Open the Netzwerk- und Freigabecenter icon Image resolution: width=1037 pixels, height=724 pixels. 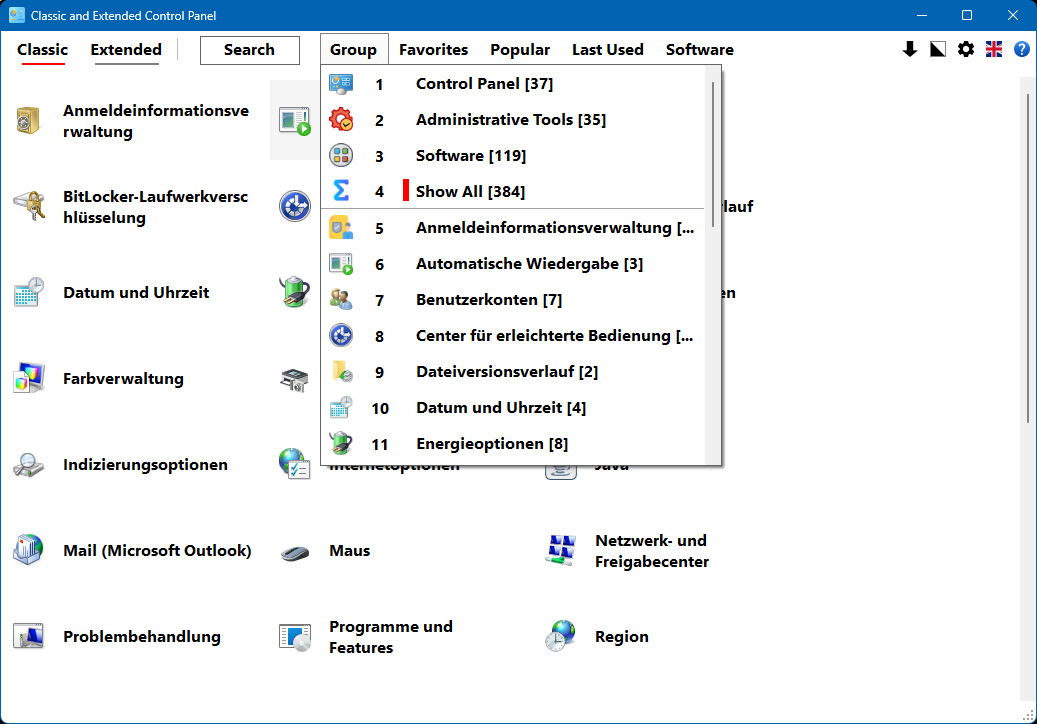click(x=561, y=551)
